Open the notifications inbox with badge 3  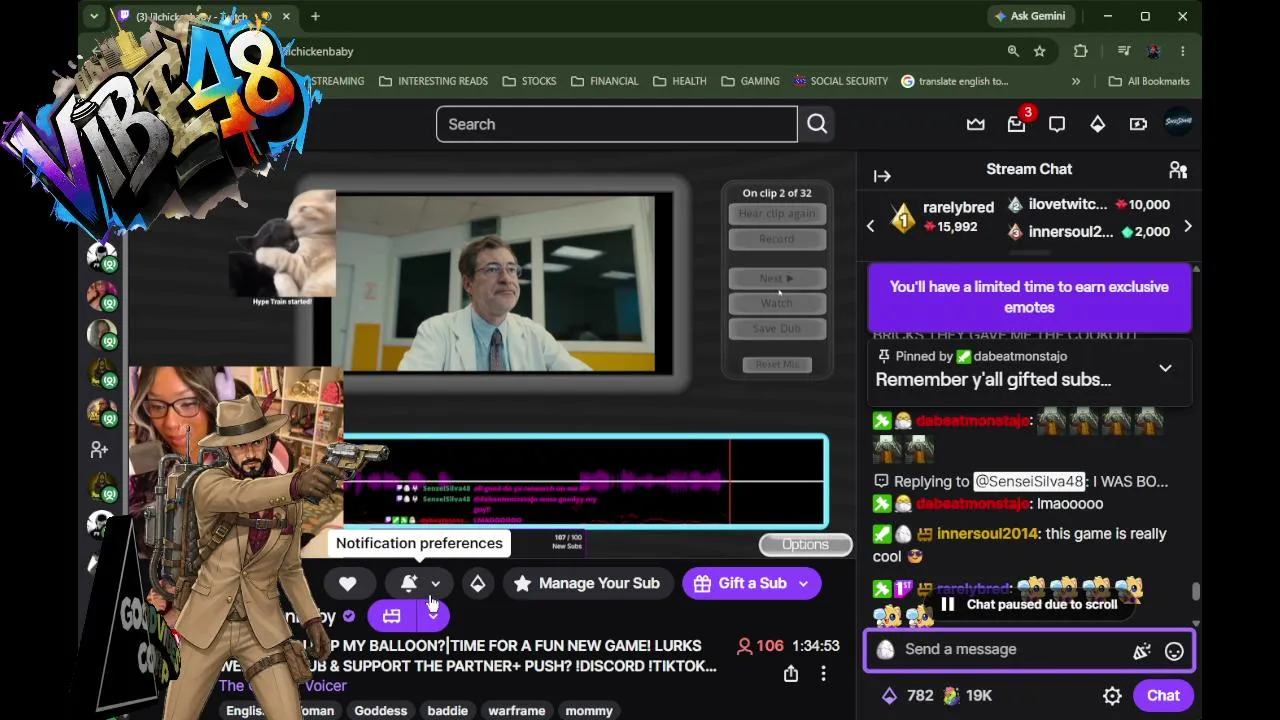tap(1016, 124)
